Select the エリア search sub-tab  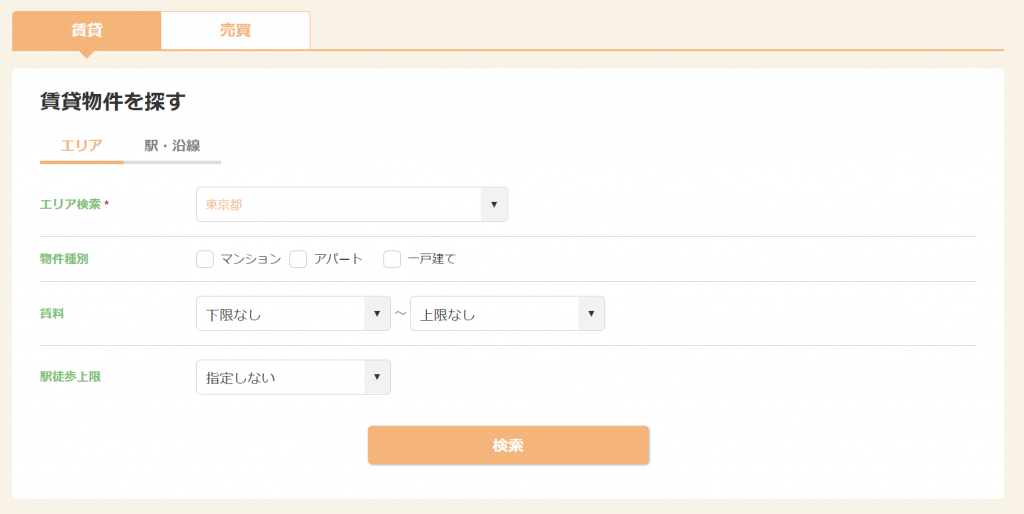(81, 146)
